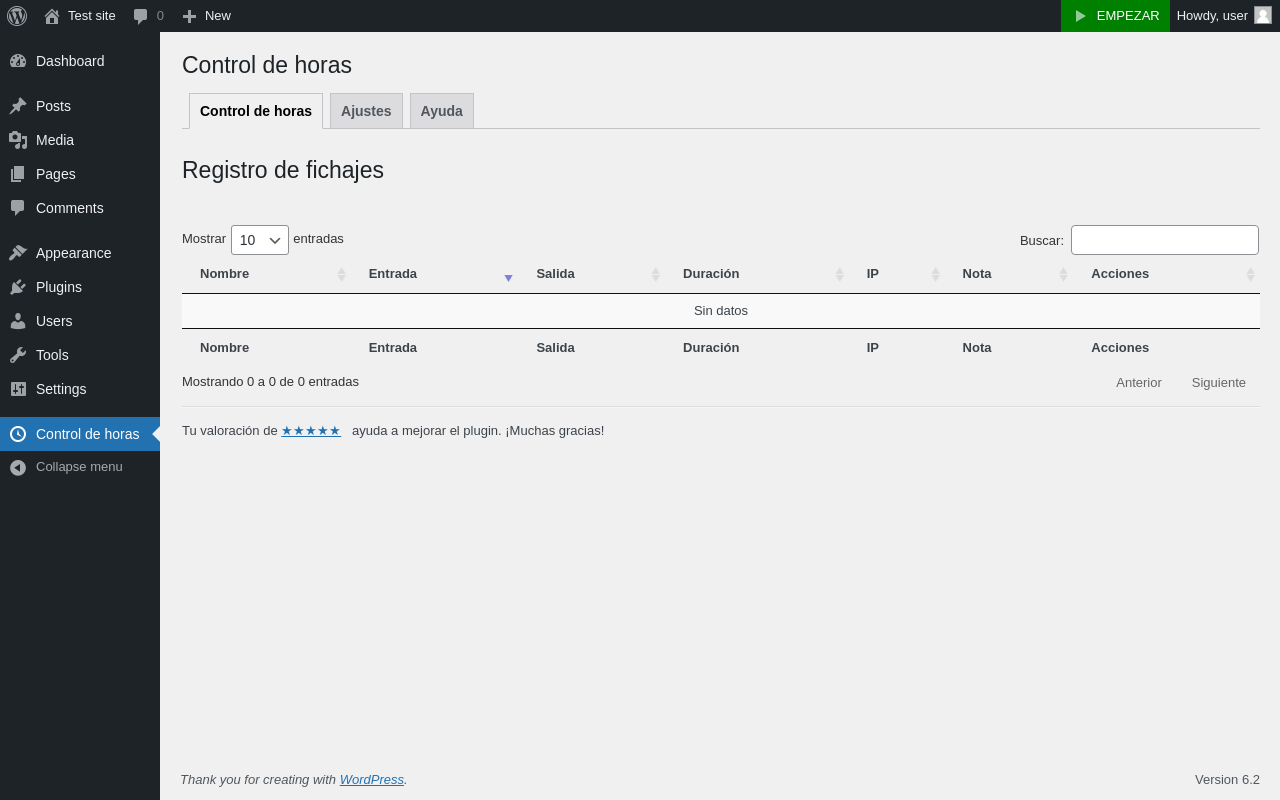Click the Registro de fichajes heading
Screen dimensions: 1280x800
click(283, 170)
